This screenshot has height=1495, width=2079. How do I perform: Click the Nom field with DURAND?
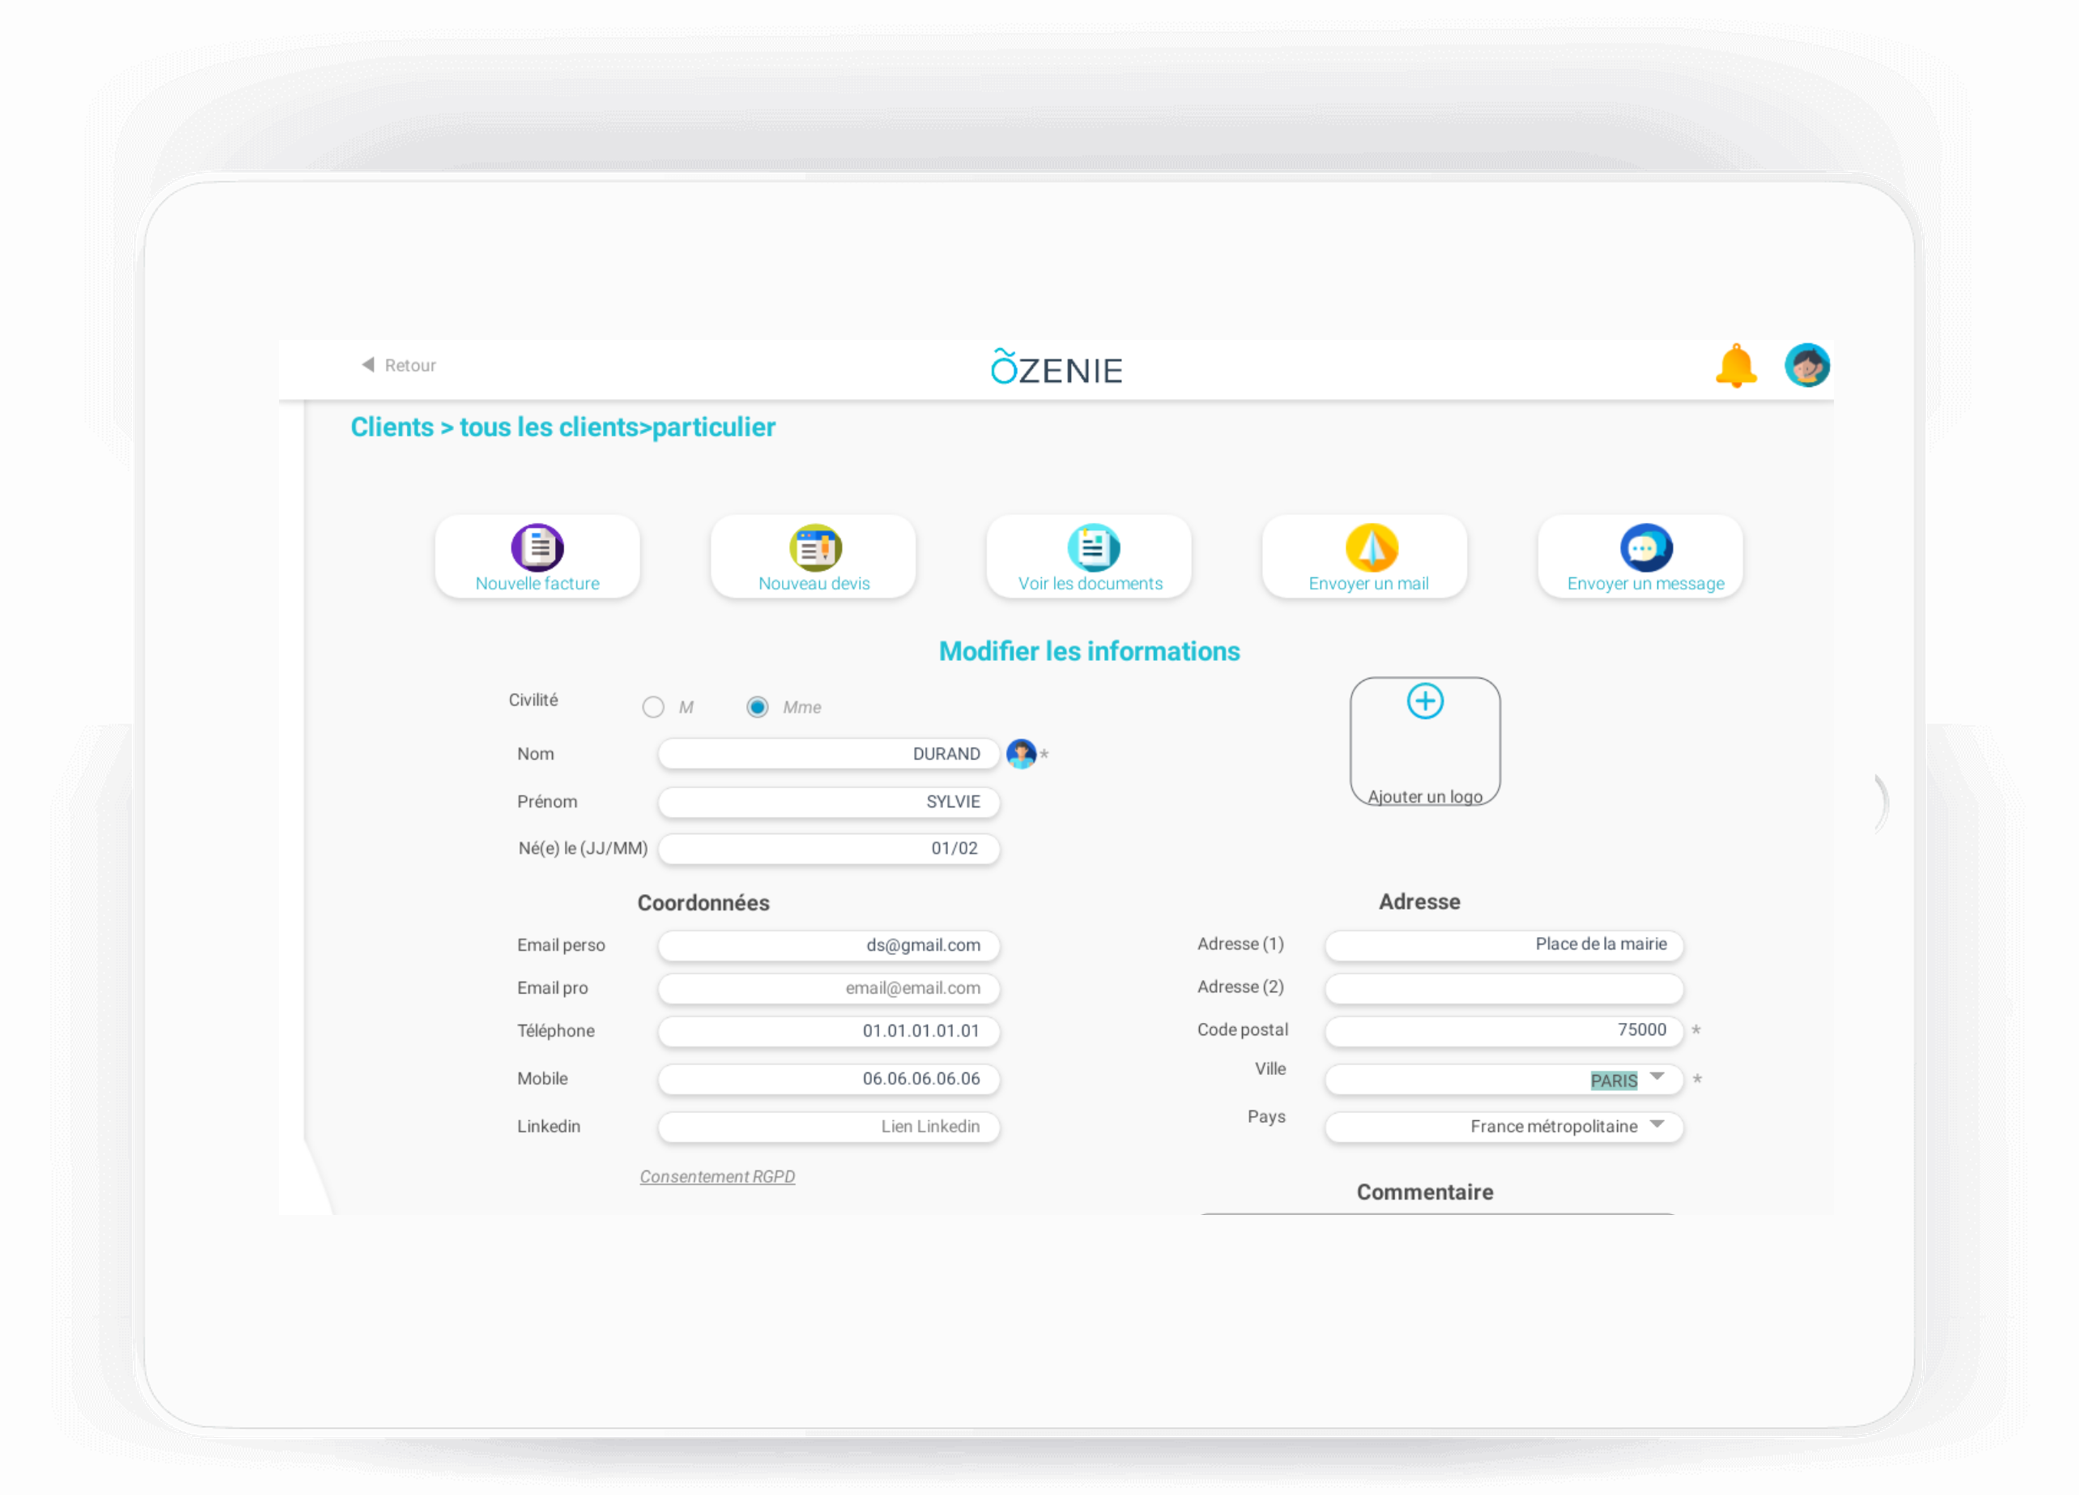(x=828, y=754)
